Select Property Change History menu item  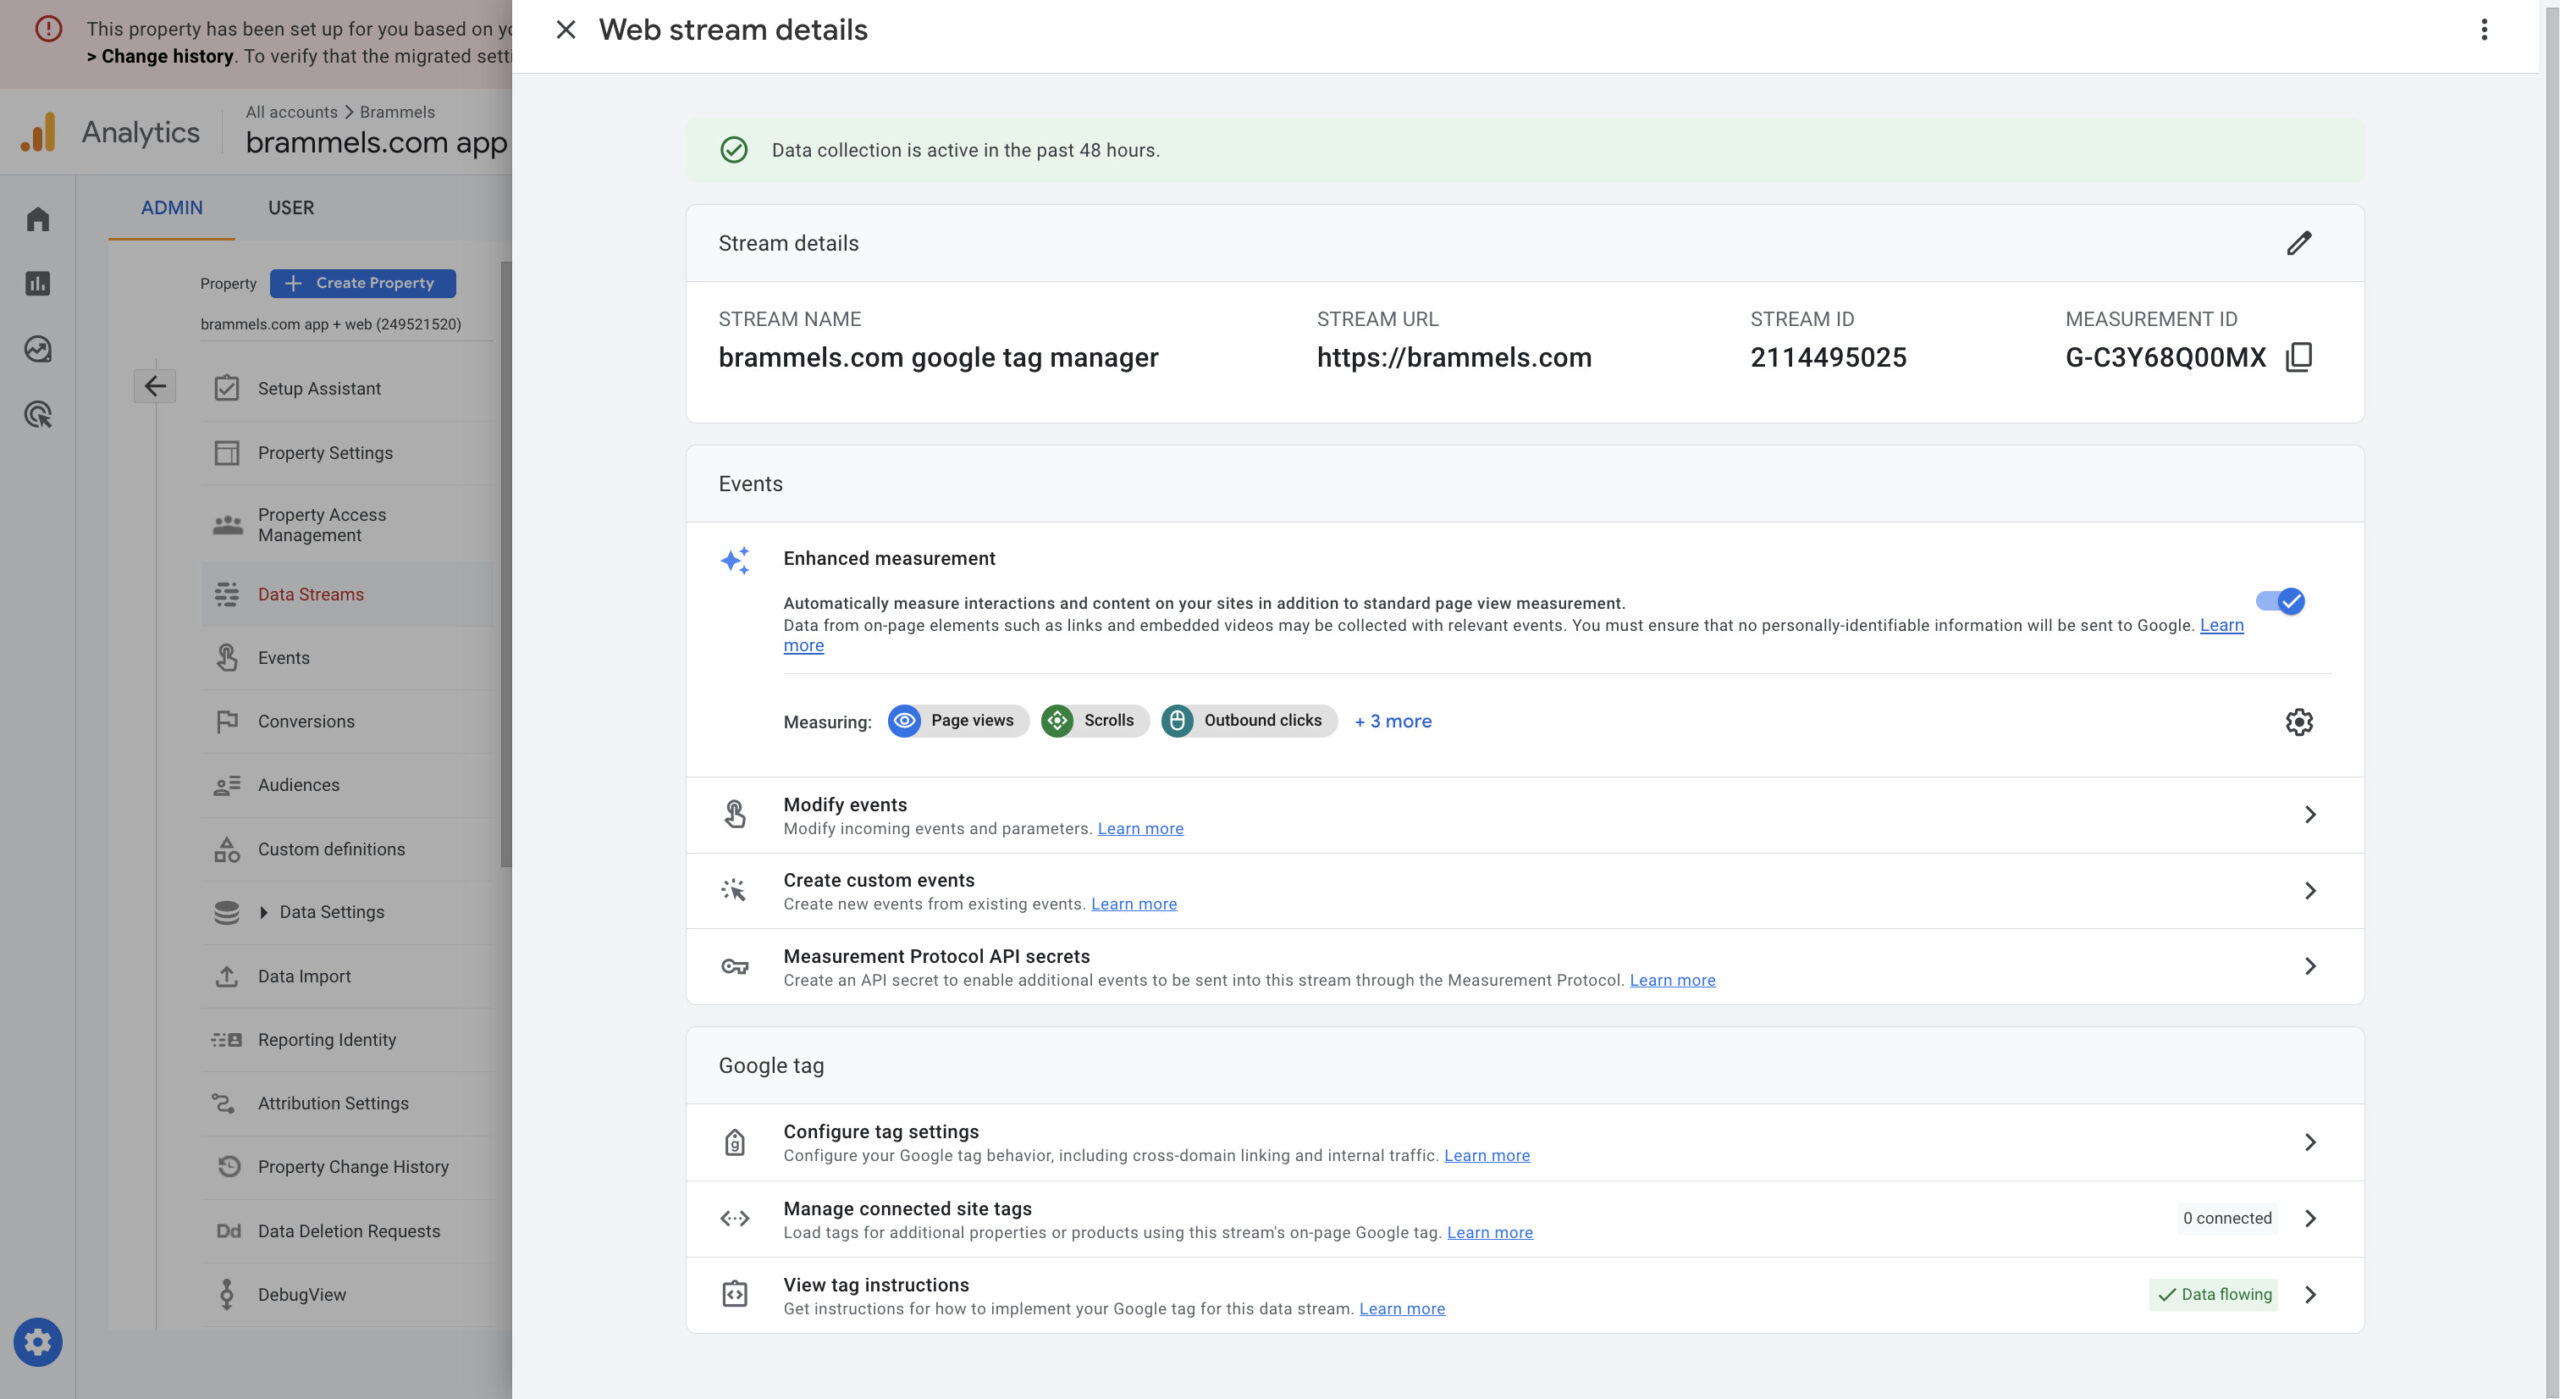(x=352, y=1166)
